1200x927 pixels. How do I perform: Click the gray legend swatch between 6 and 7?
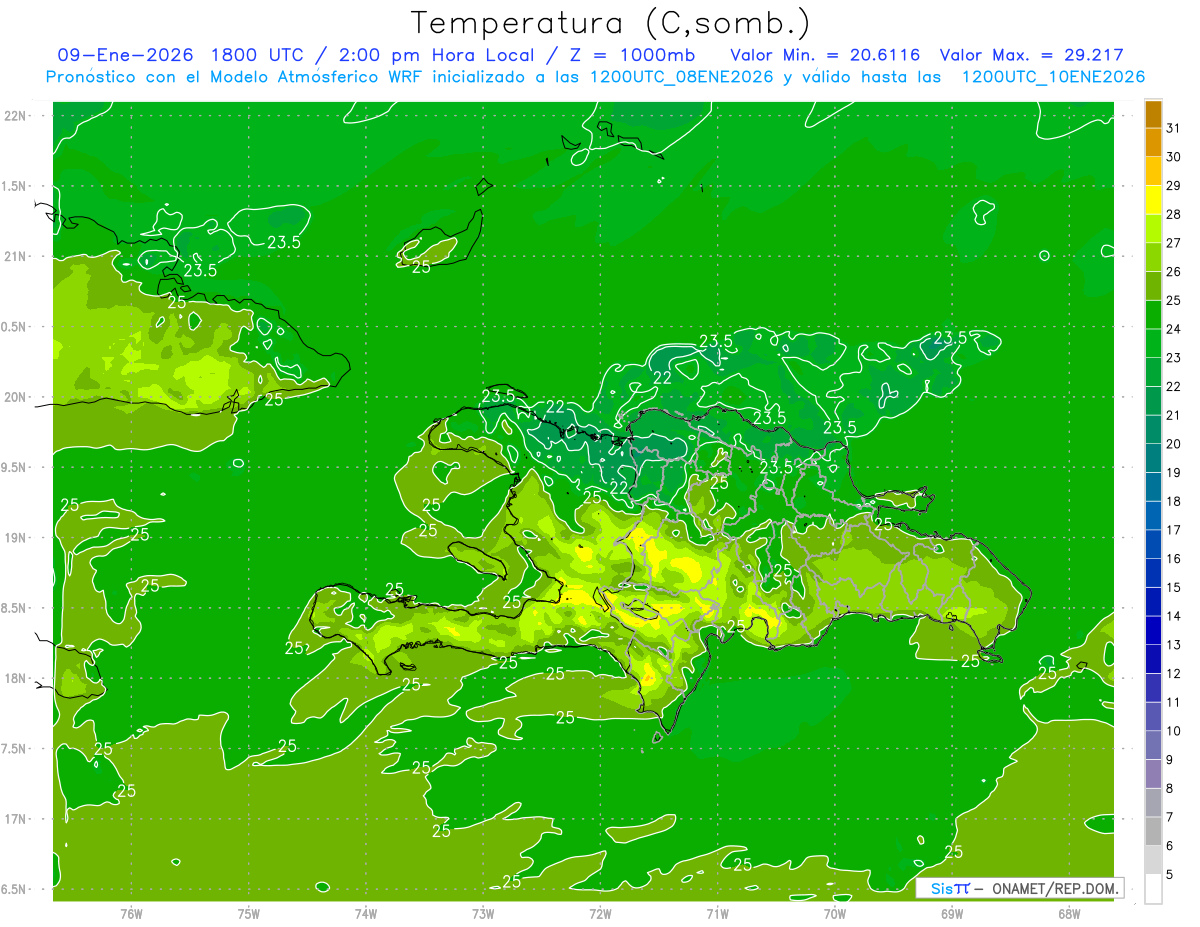1153,831
